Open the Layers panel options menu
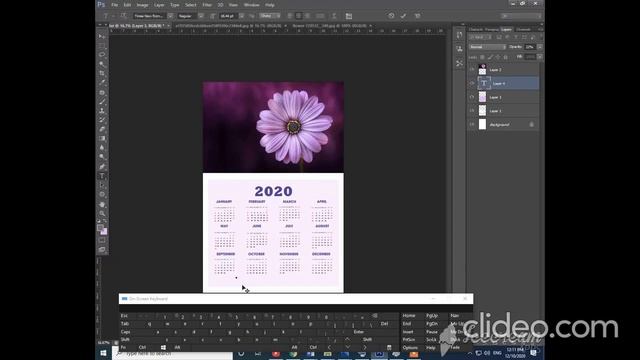The height and width of the screenshot is (360, 640). point(540,29)
